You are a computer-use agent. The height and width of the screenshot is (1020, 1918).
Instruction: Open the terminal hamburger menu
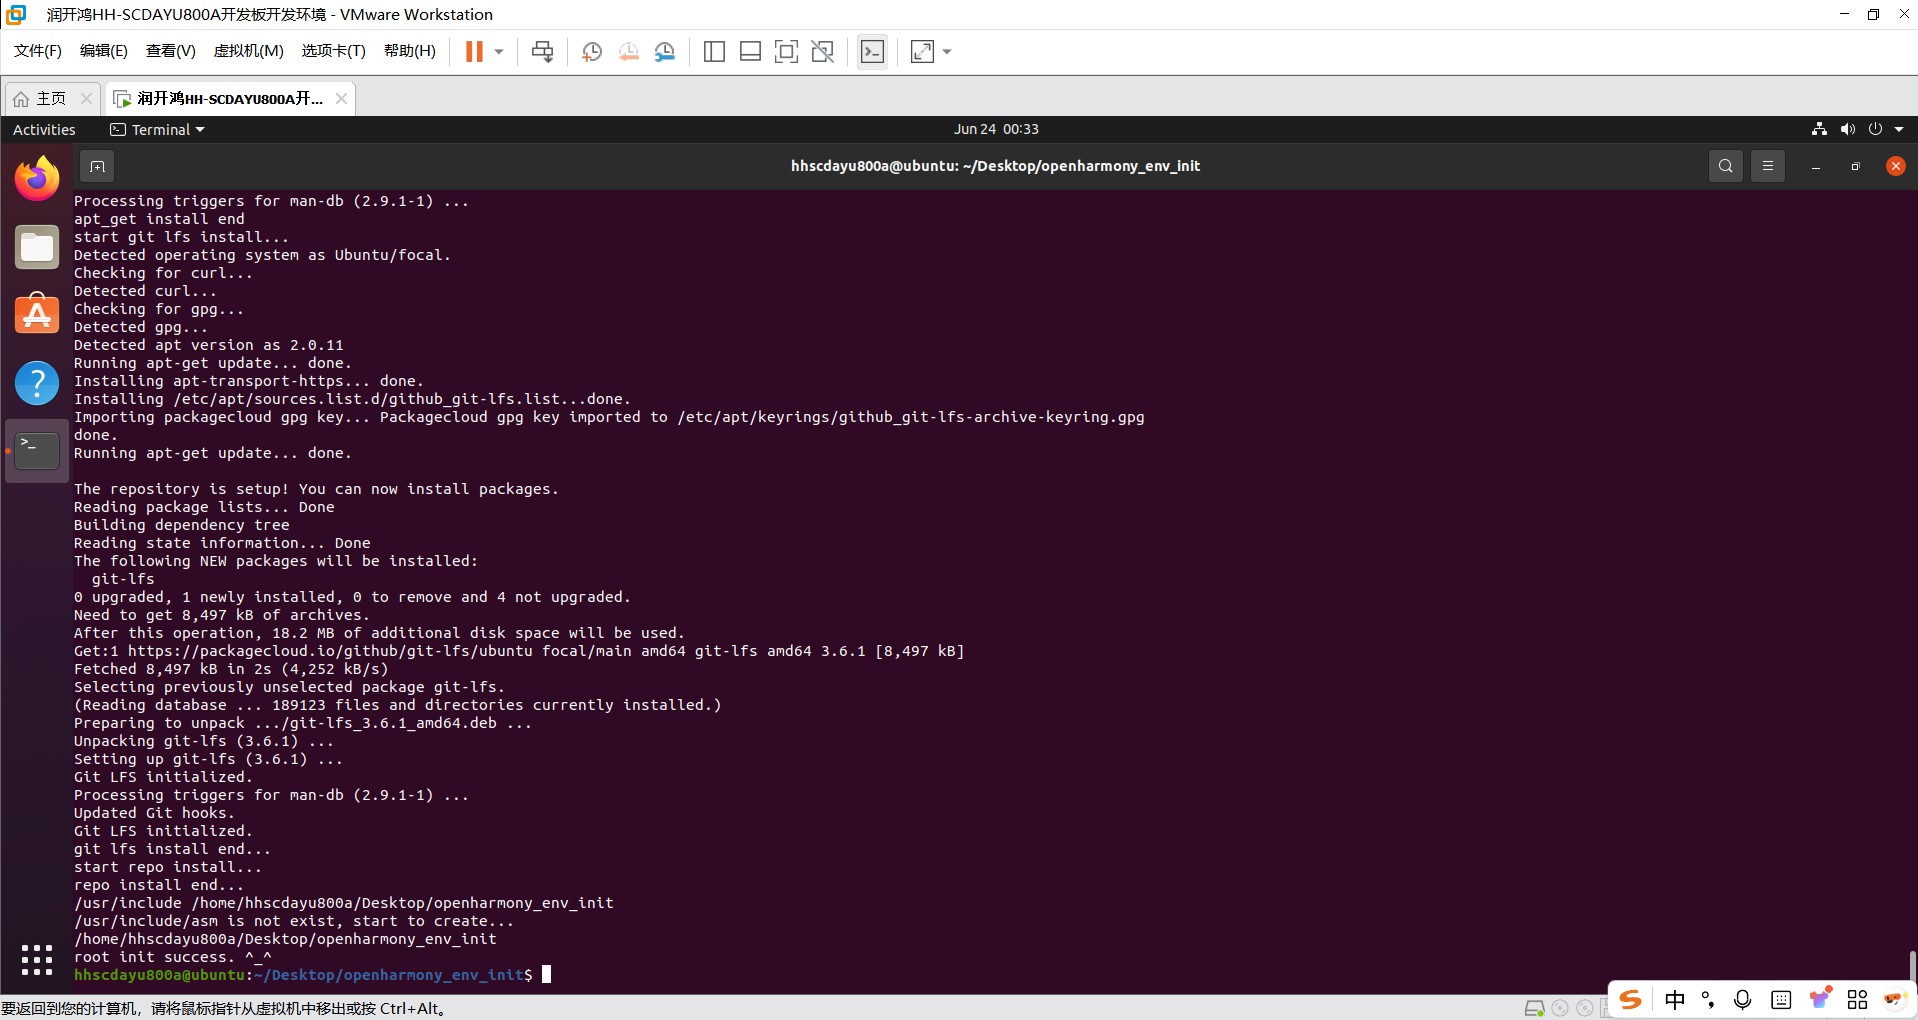point(1767,167)
